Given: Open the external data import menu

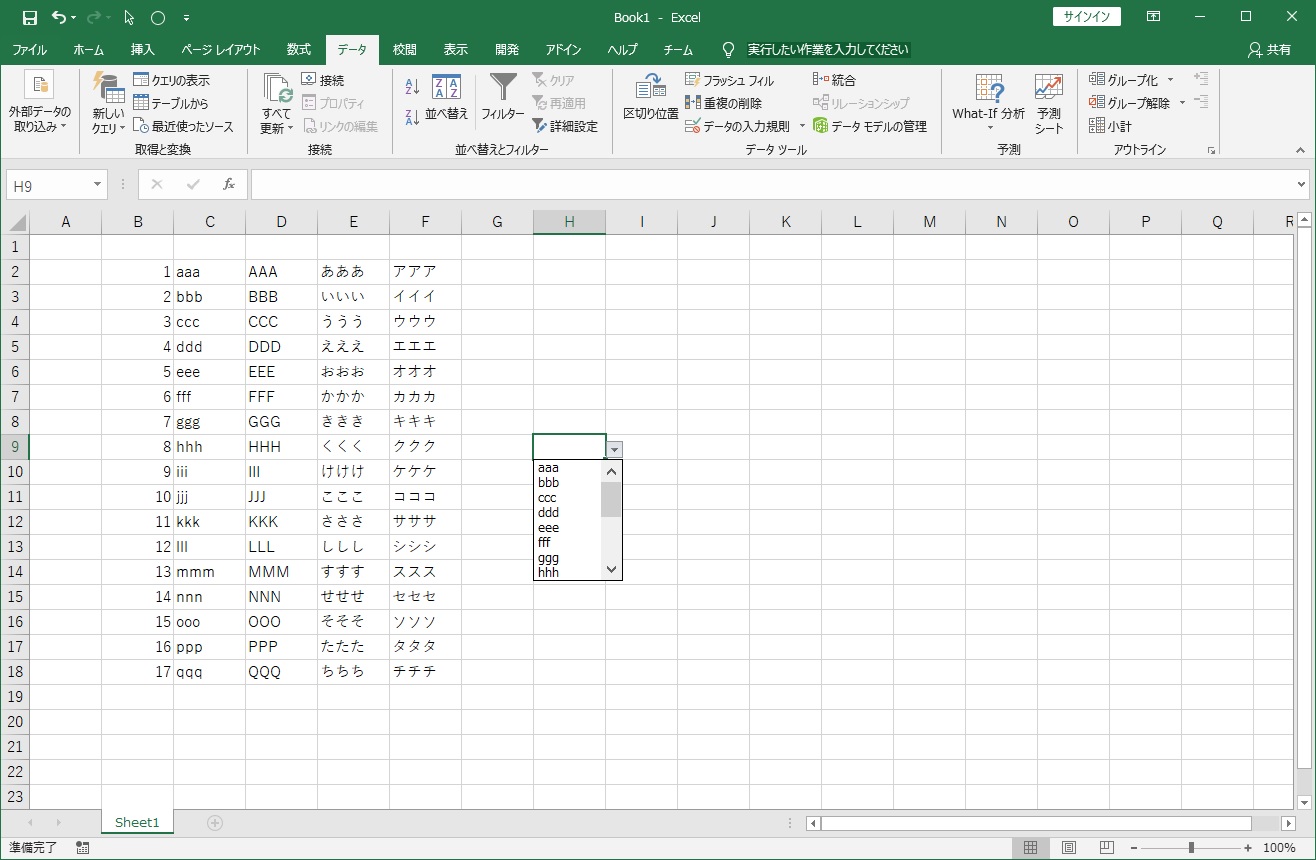Looking at the screenshot, I should 40,105.
